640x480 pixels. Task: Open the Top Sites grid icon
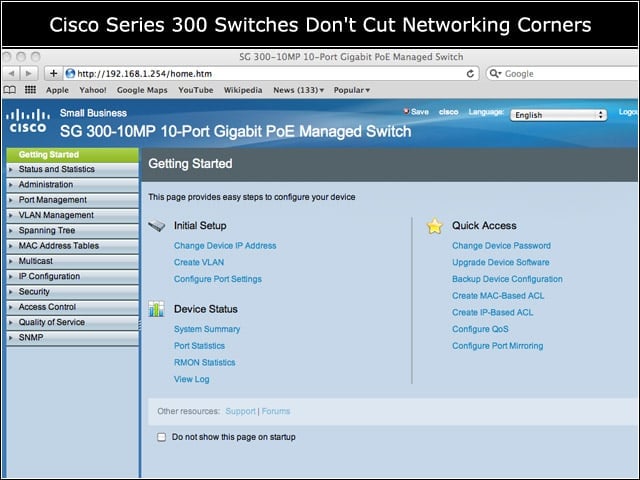[x=30, y=90]
